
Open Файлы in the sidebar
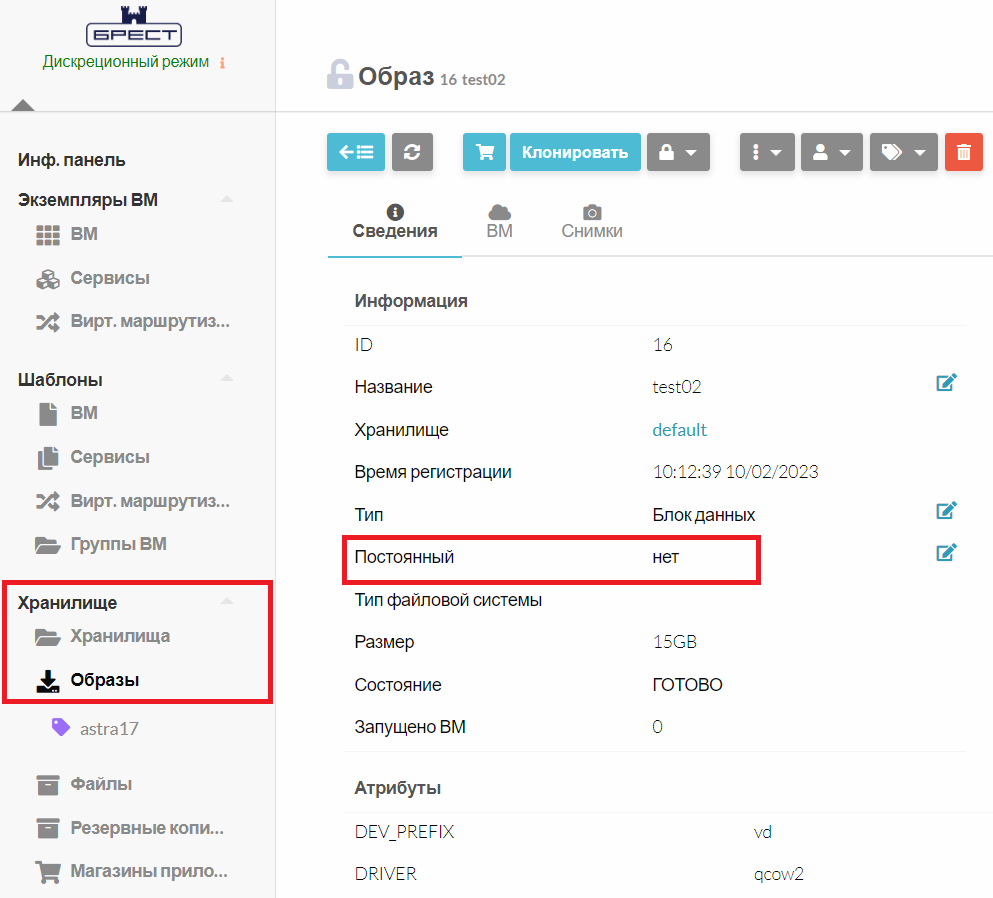tap(100, 784)
